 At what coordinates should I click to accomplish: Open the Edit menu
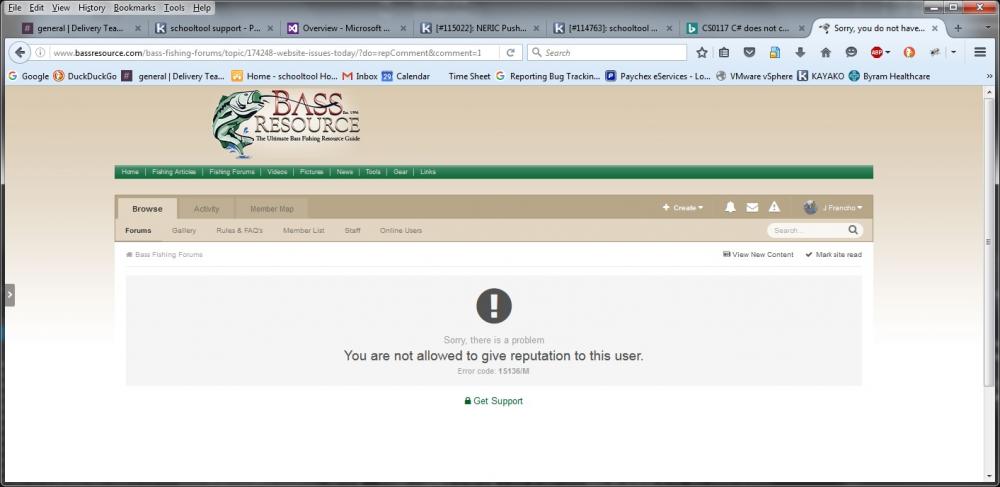tap(36, 8)
